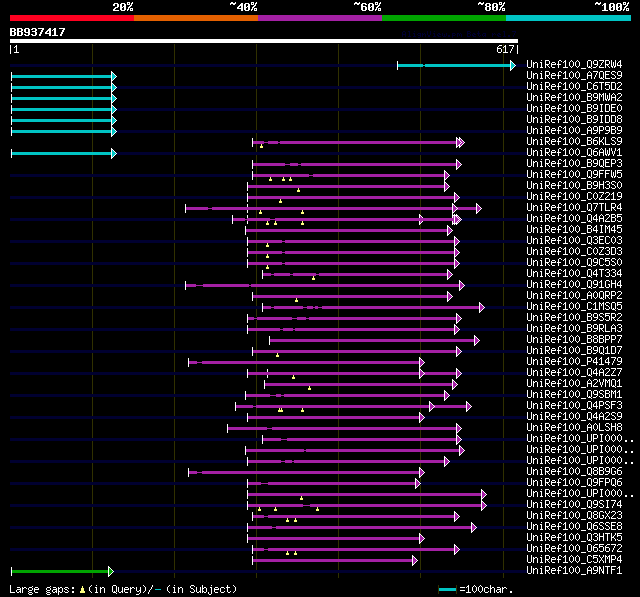This screenshot has height=597, width=640.
Task: Click the UniRef100_Q7TLR4 label
Action: click(574, 208)
